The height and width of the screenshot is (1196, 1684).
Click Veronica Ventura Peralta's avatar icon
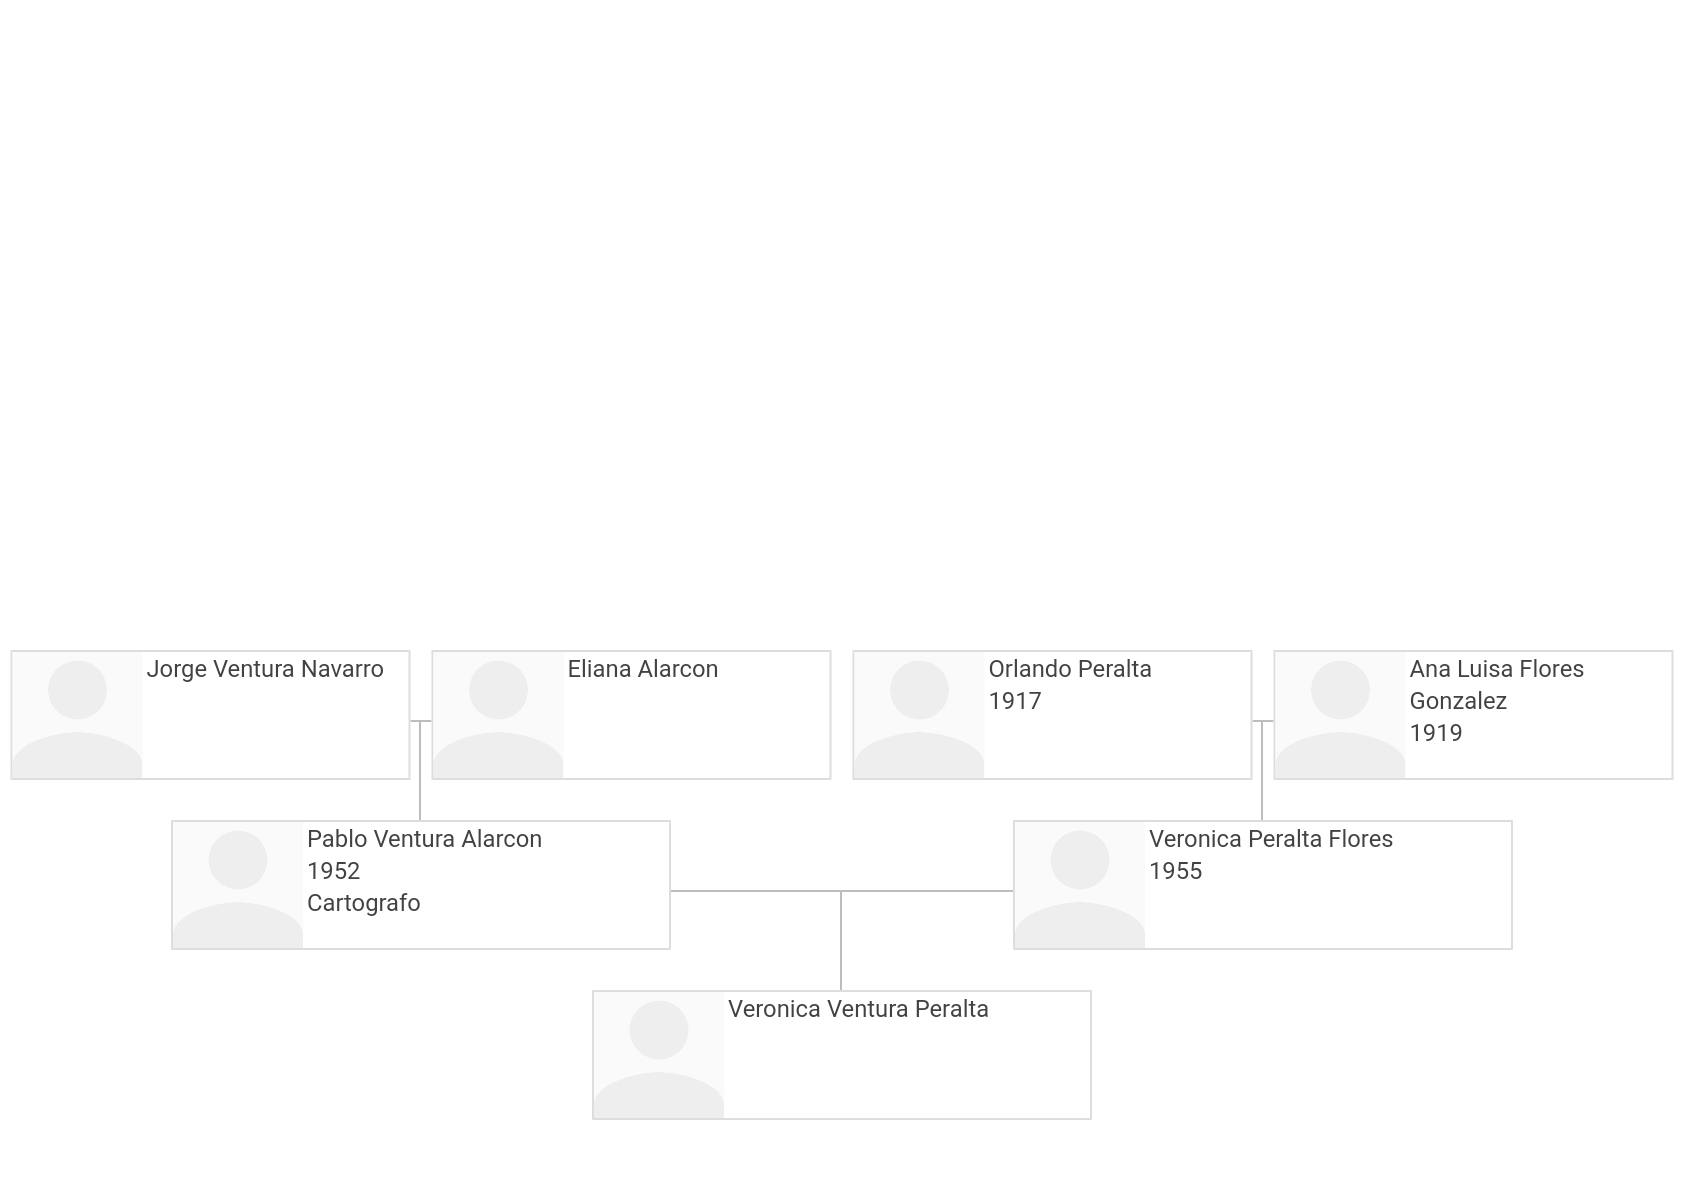coord(659,1055)
